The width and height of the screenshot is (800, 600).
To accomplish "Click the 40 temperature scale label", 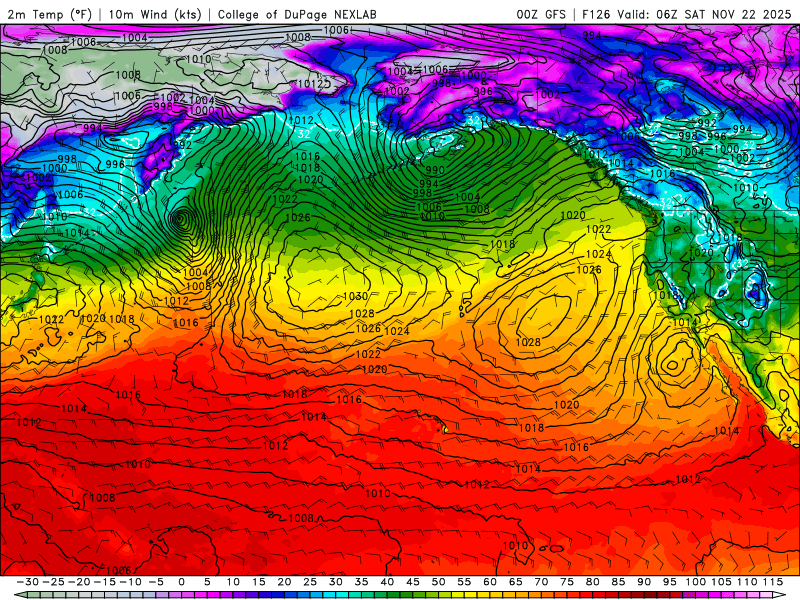I will pyautogui.click(x=387, y=582).
